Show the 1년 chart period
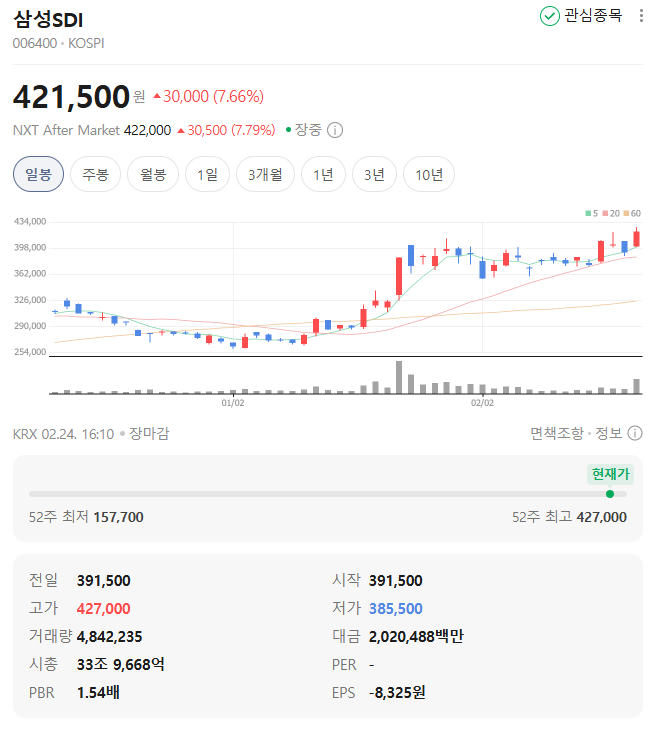The width and height of the screenshot is (653, 729). tap(323, 174)
